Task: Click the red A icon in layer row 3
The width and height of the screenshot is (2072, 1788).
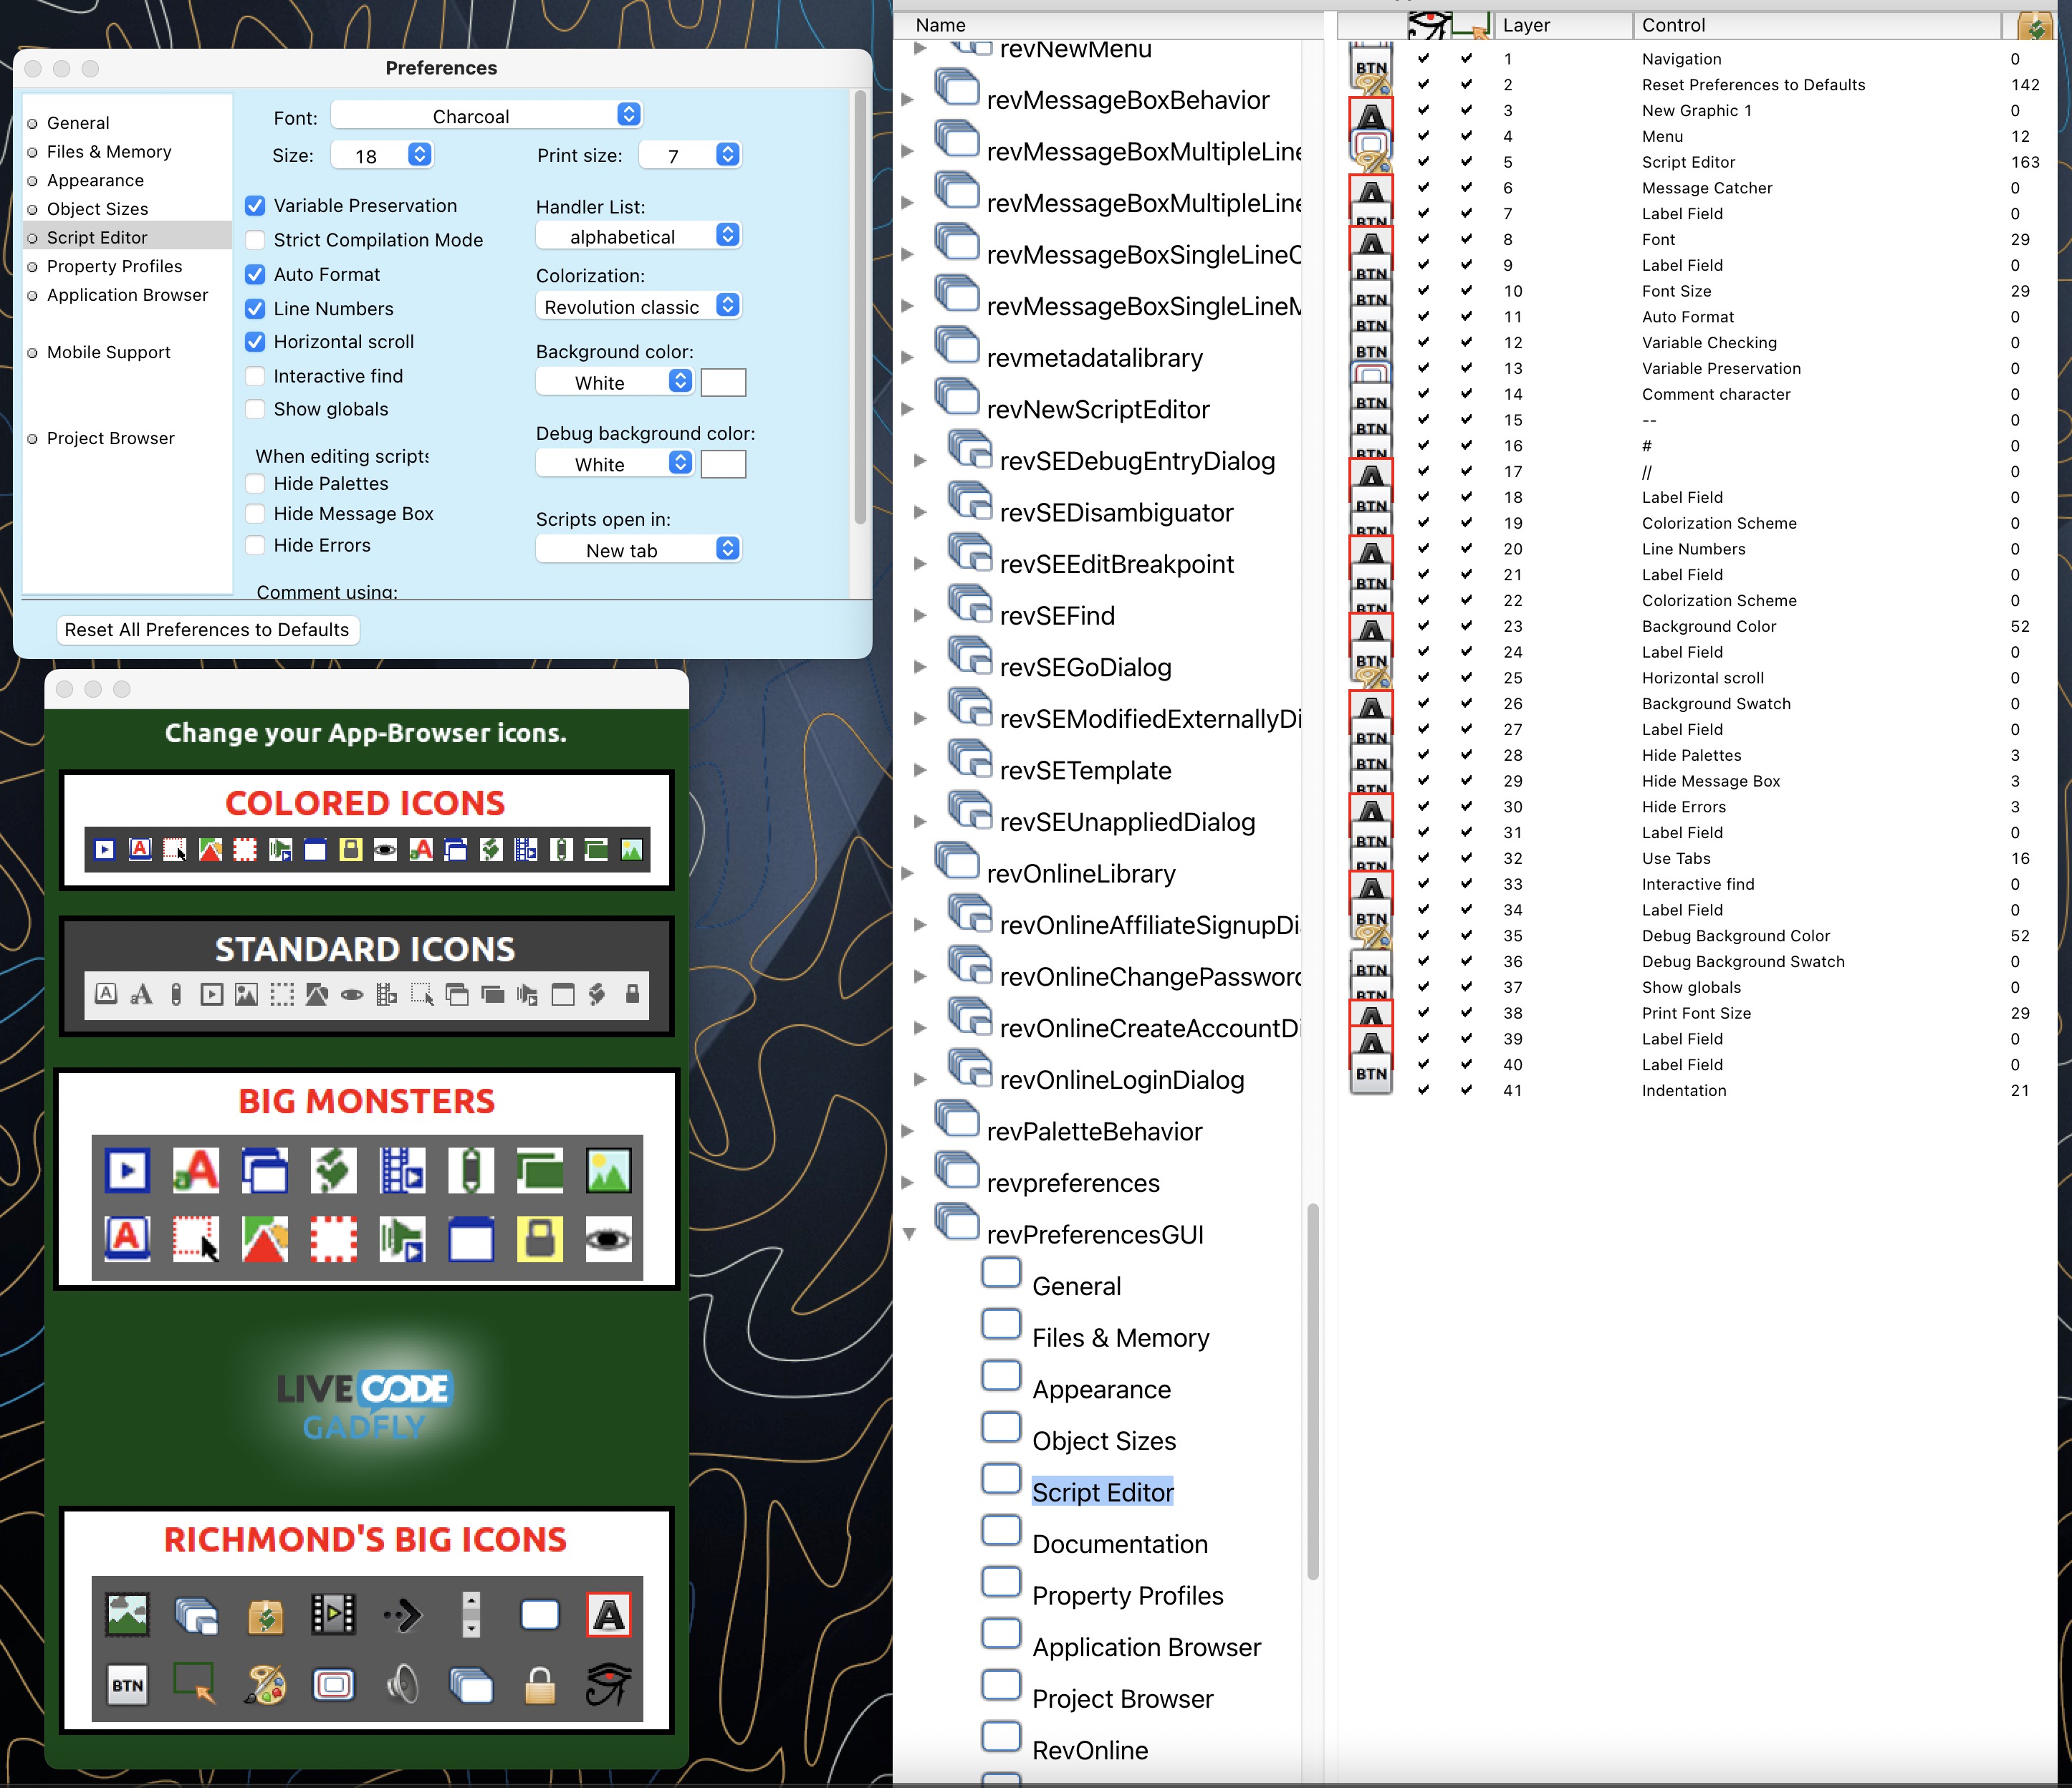Action: click(1373, 109)
